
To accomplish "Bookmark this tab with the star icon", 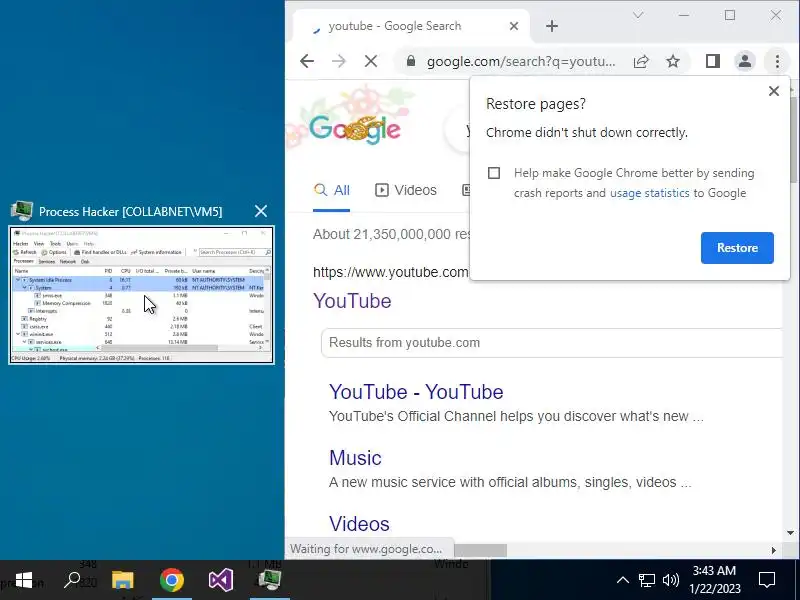I will click(673, 62).
